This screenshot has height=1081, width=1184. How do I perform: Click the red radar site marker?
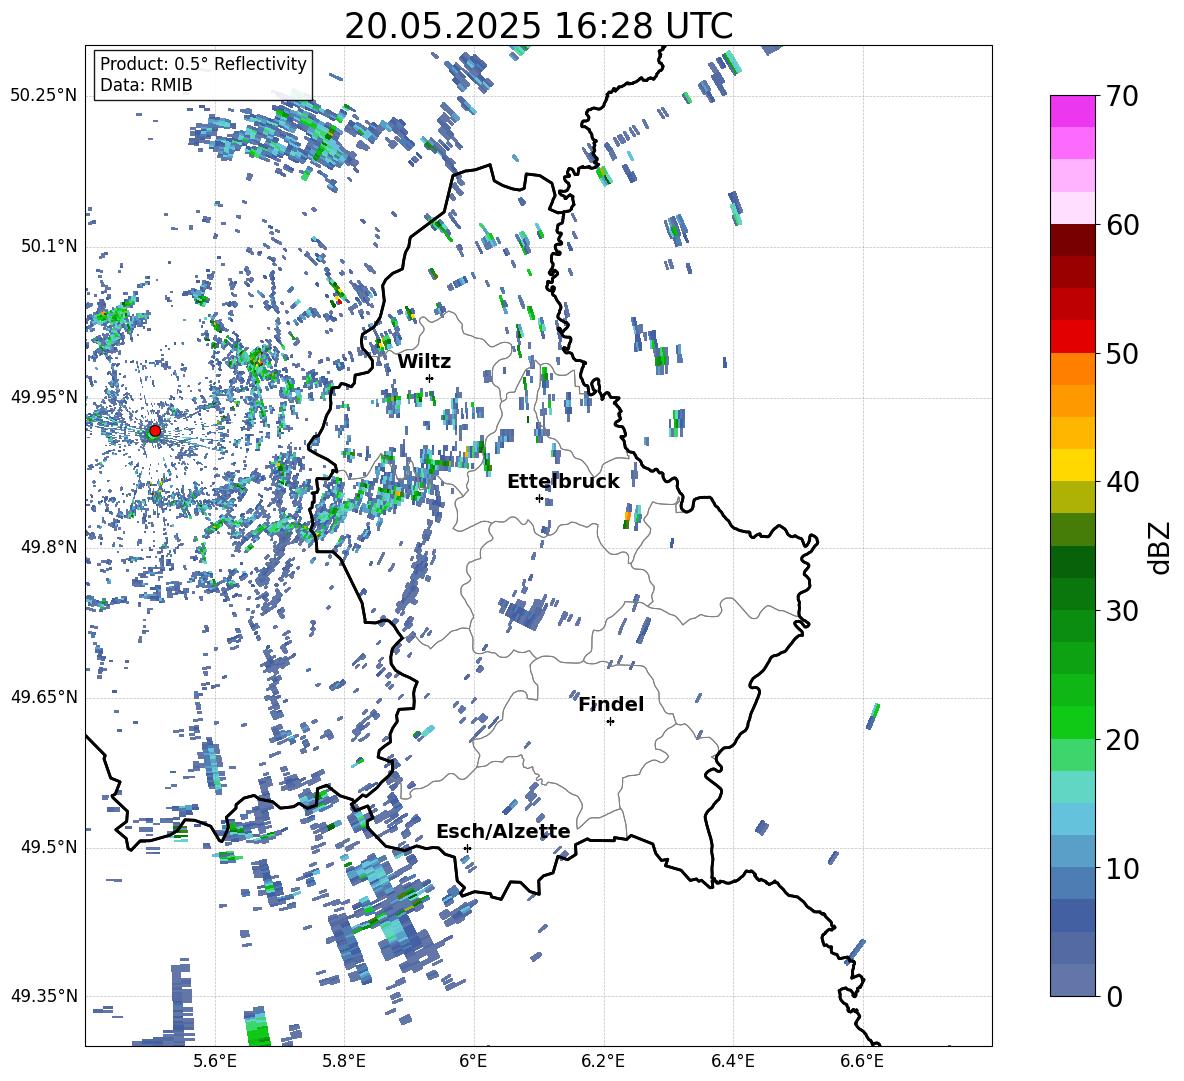[x=155, y=431]
